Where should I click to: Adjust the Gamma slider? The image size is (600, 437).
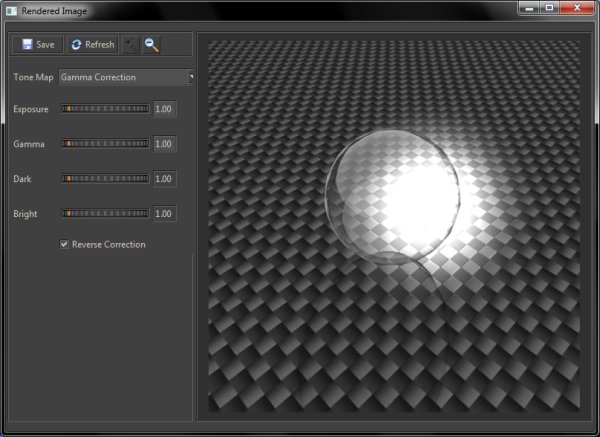(x=106, y=144)
